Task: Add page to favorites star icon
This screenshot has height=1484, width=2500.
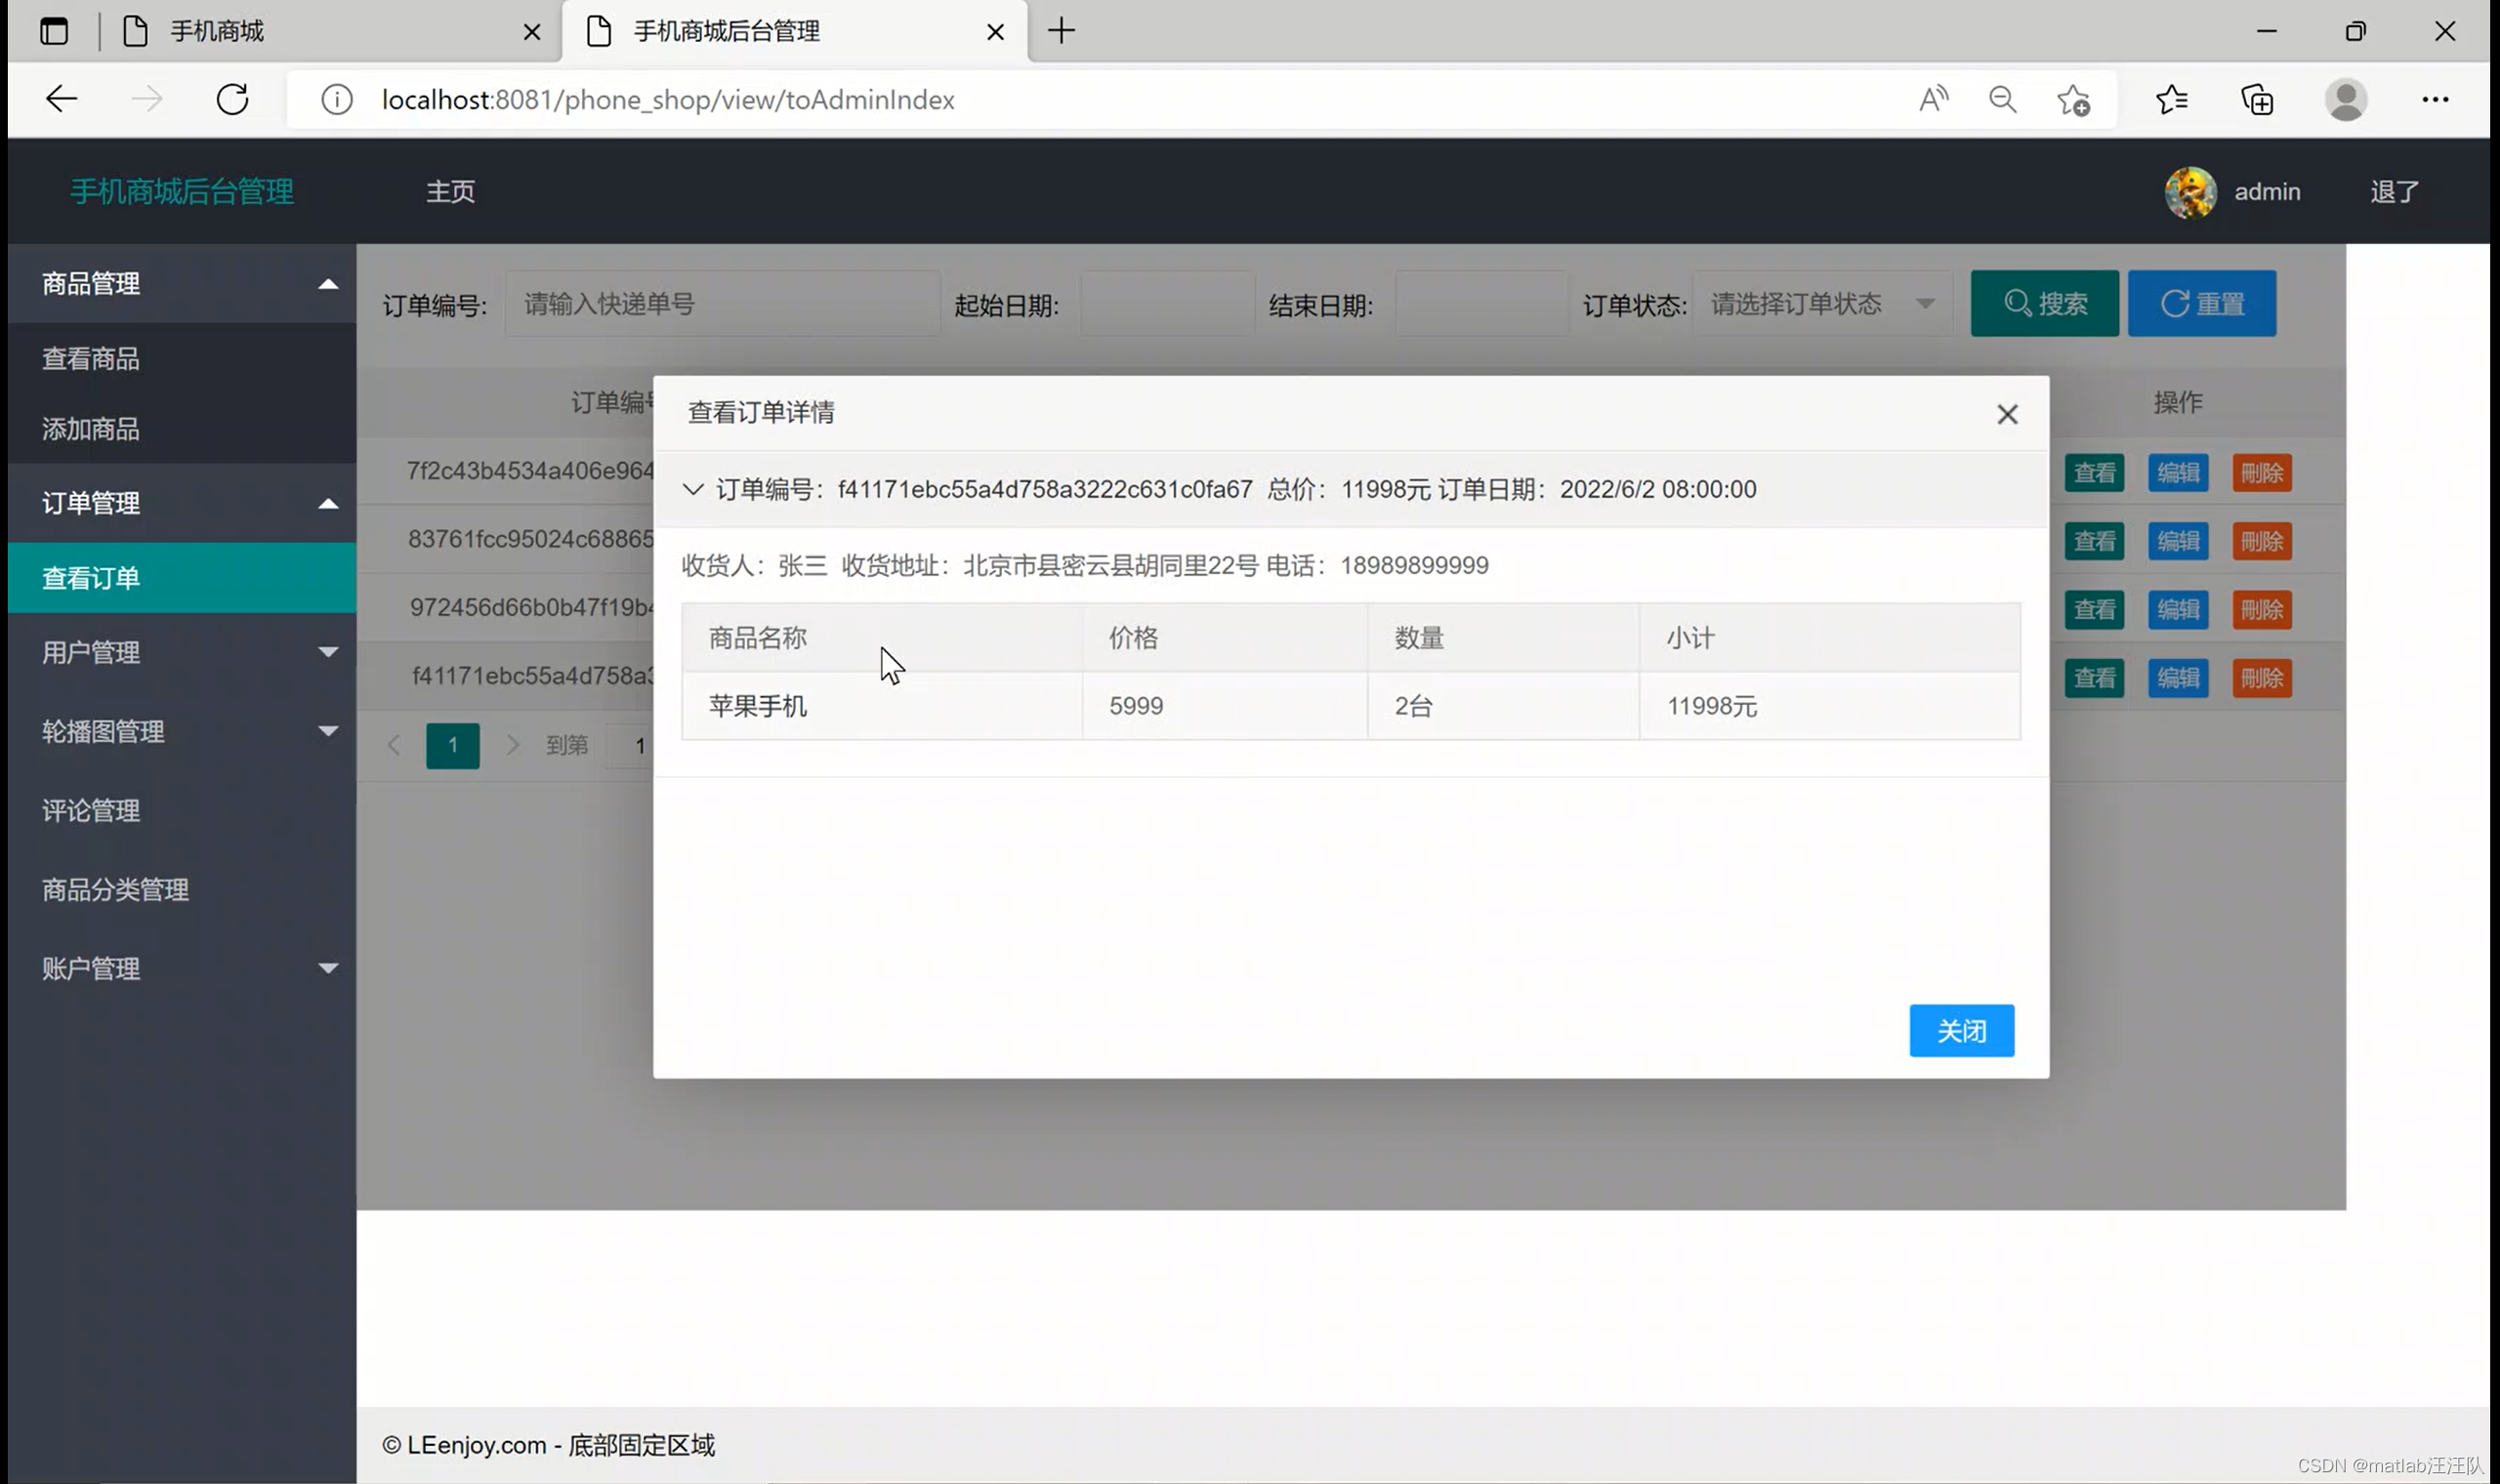Action: (x=2073, y=100)
